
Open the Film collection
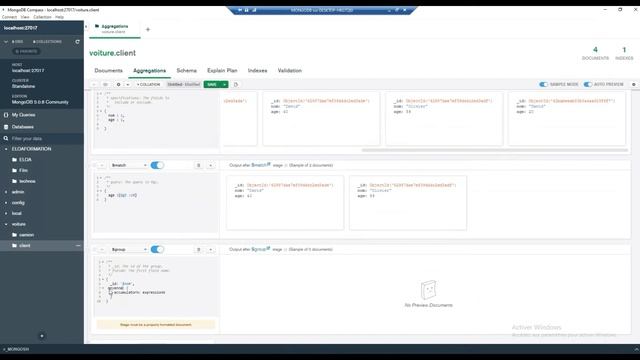[x=23, y=170]
